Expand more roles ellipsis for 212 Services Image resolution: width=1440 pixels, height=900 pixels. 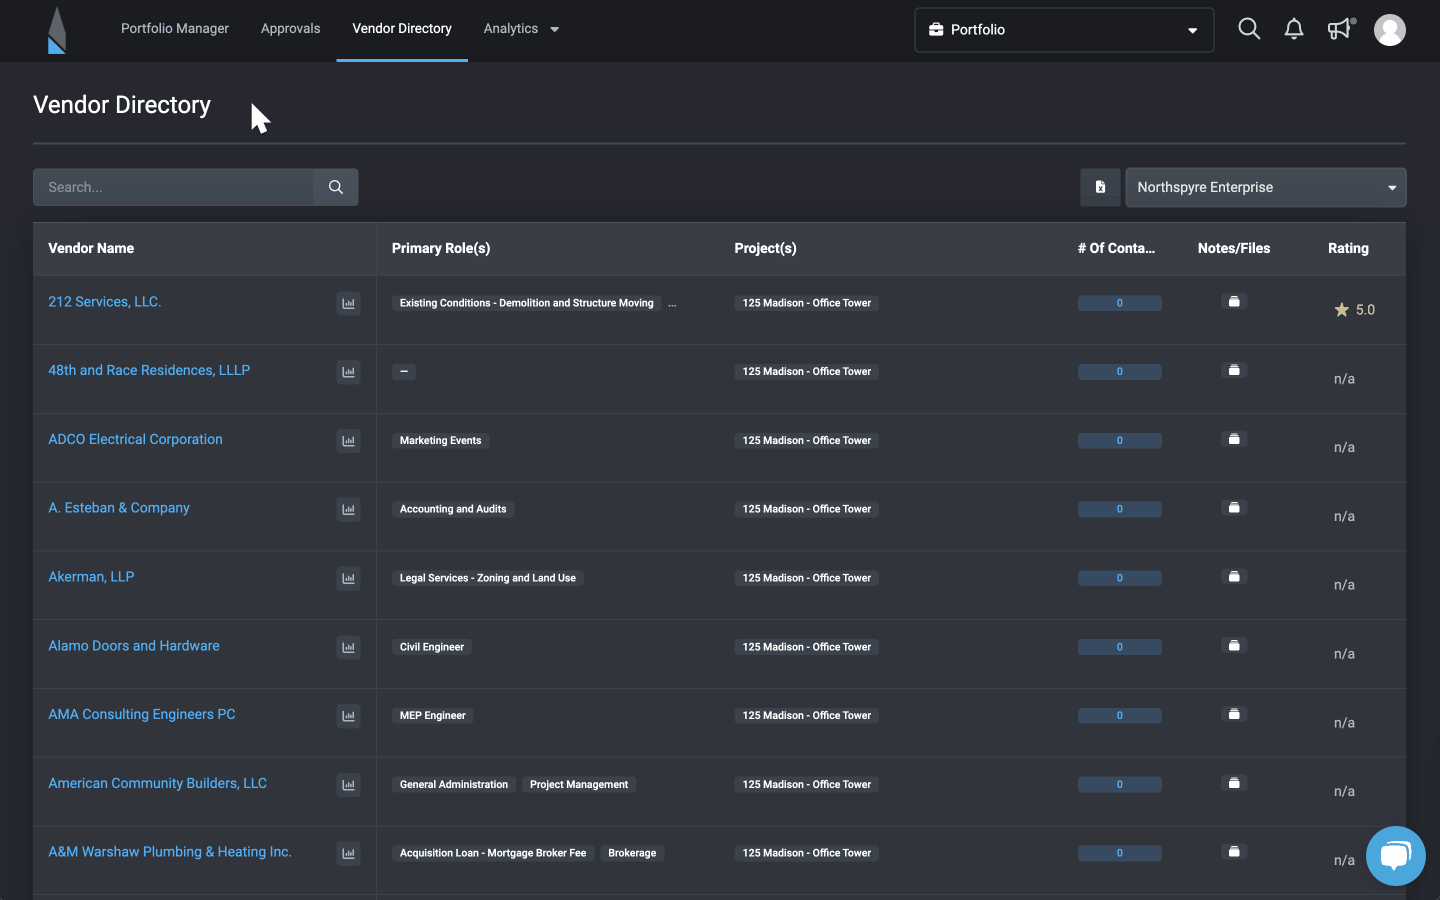(672, 303)
